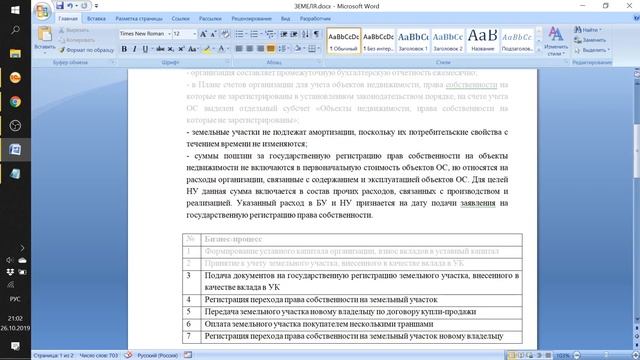Save document via Quick Access toolbar
The image size is (640, 360).
[x=60, y=6]
